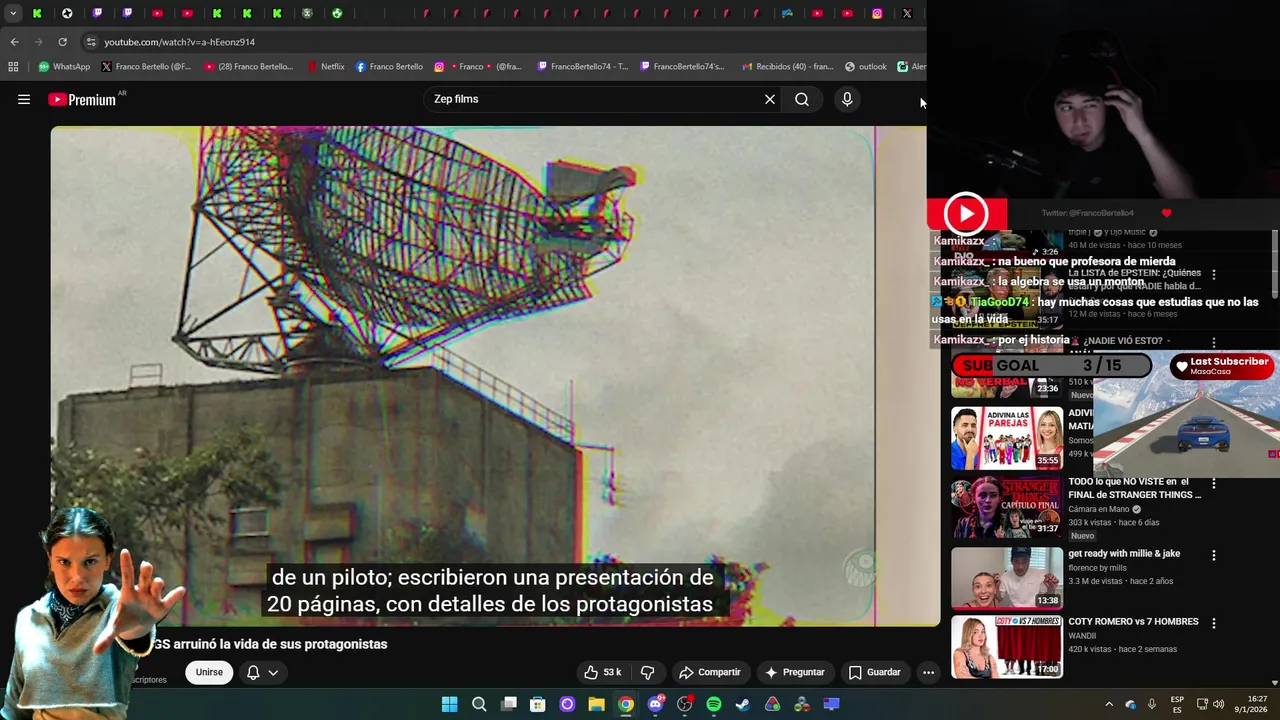Image resolution: width=1280 pixels, height=720 pixels.
Task: Open the X 'Franco Bertello (@F...' bookmark
Action: [146, 67]
